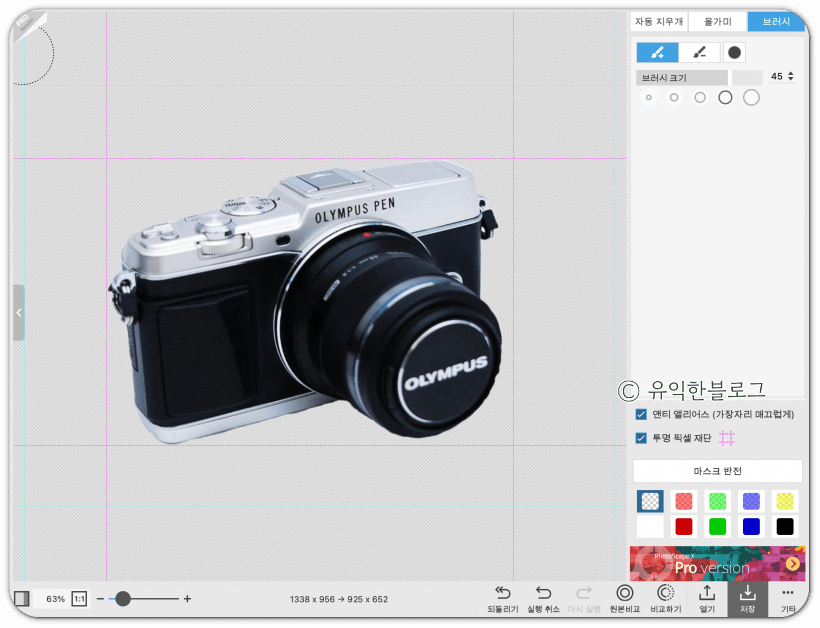Click the camera image on the canvas
The image size is (820, 628).
[x=304, y=302]
